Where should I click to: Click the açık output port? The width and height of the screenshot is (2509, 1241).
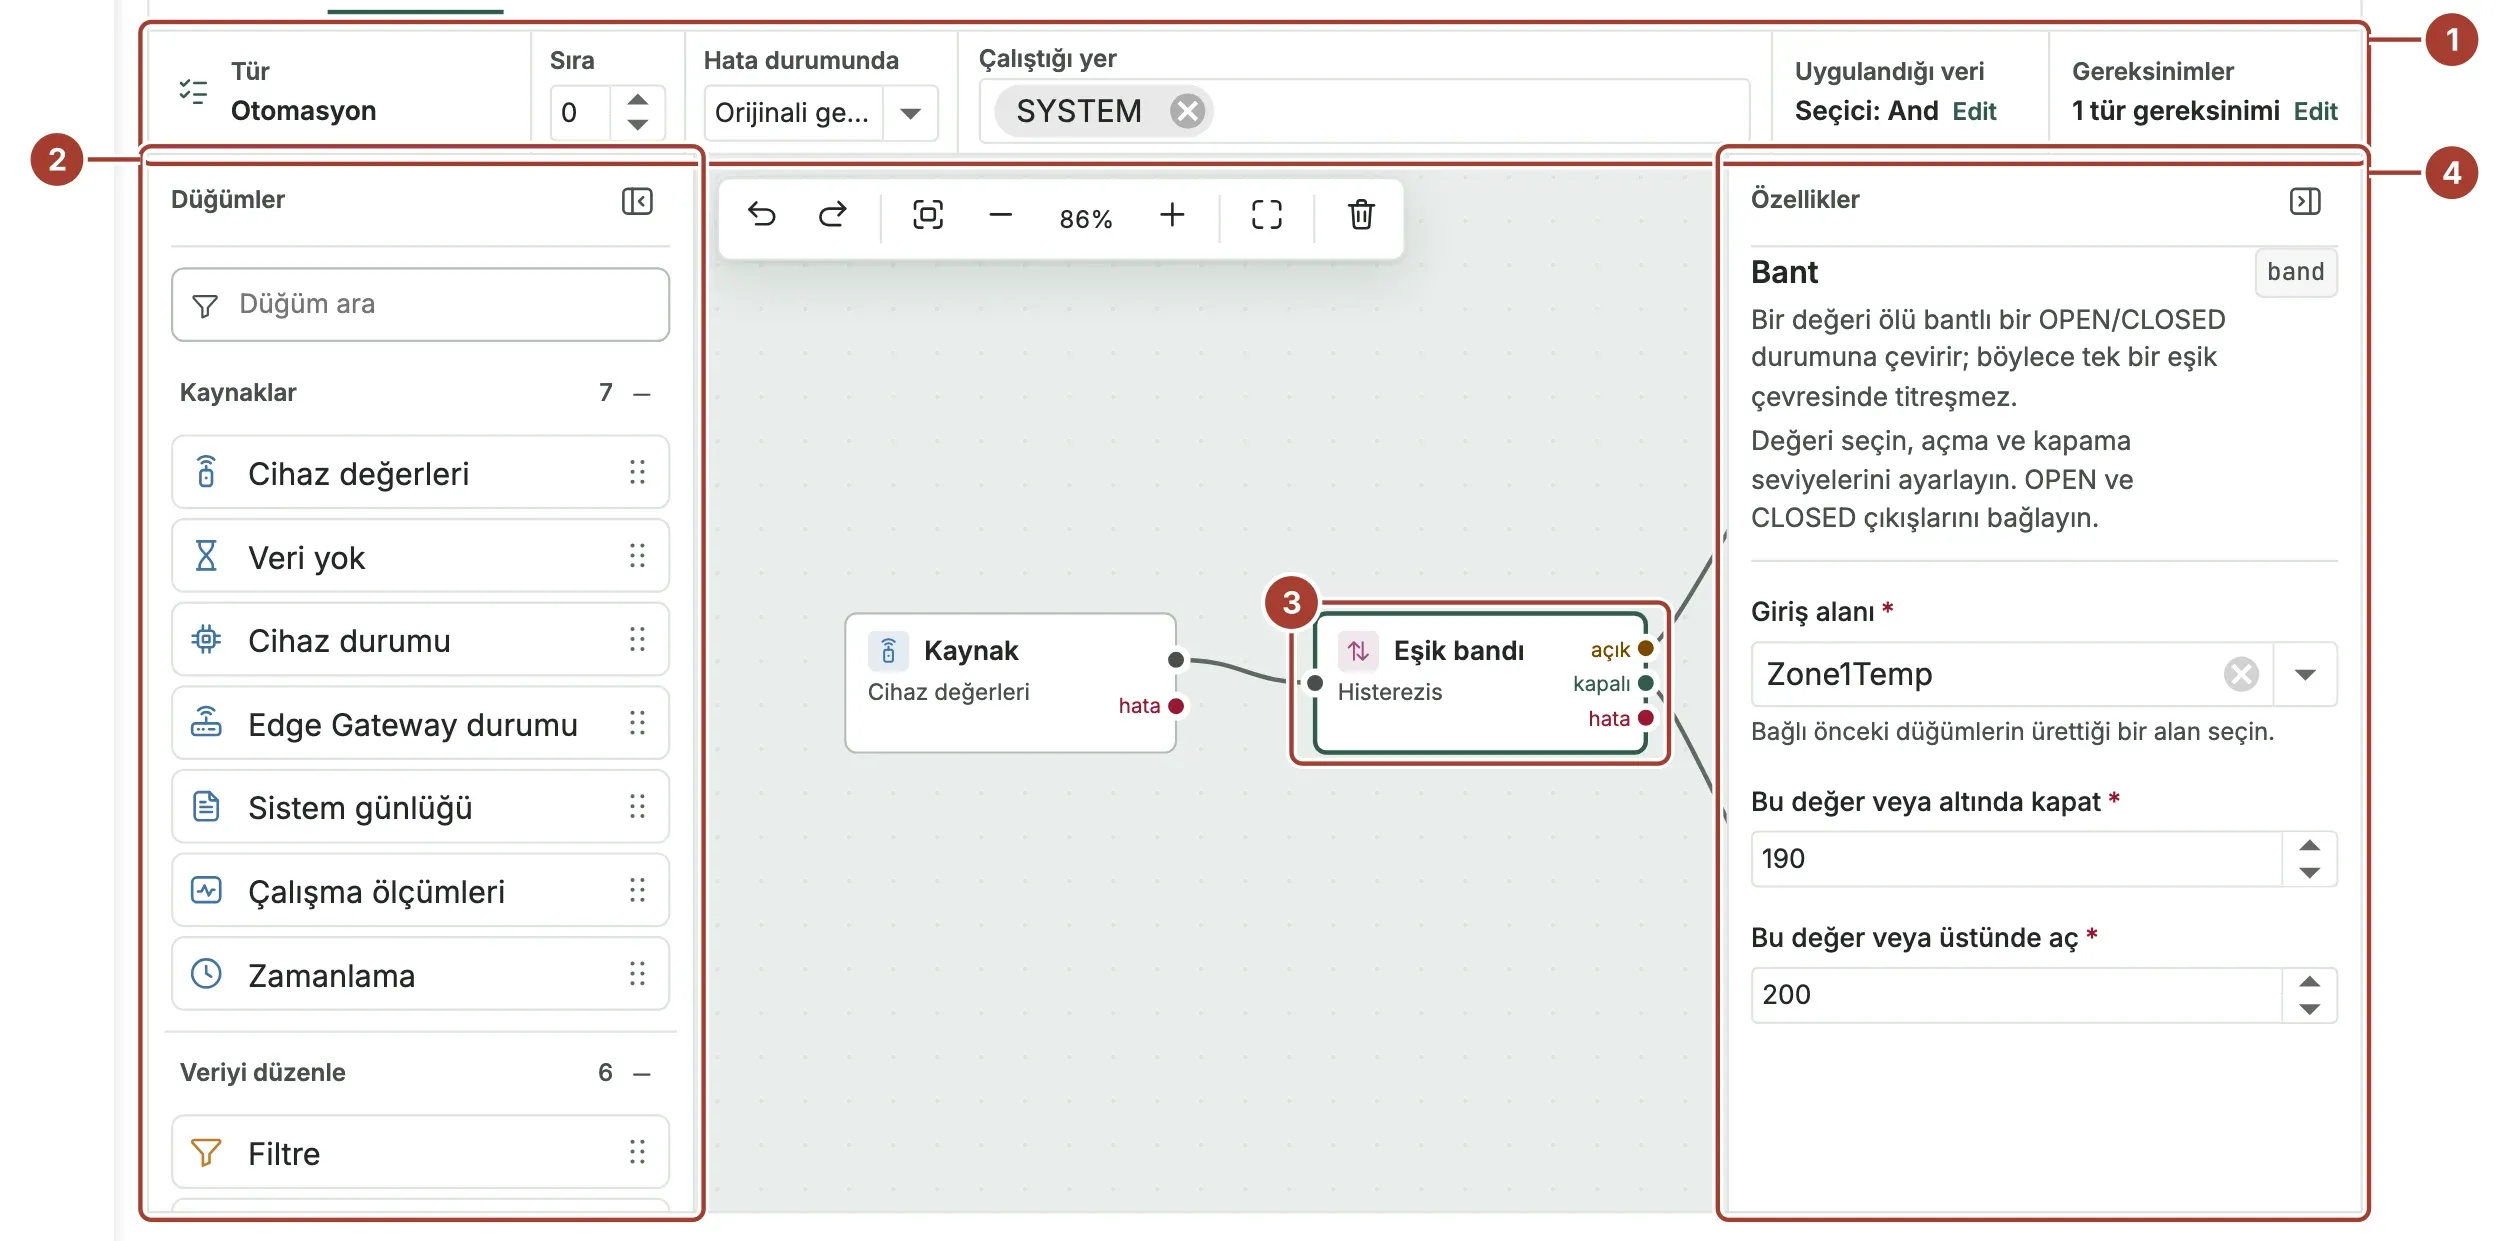pyautogui.click(x=1645, y=649)
